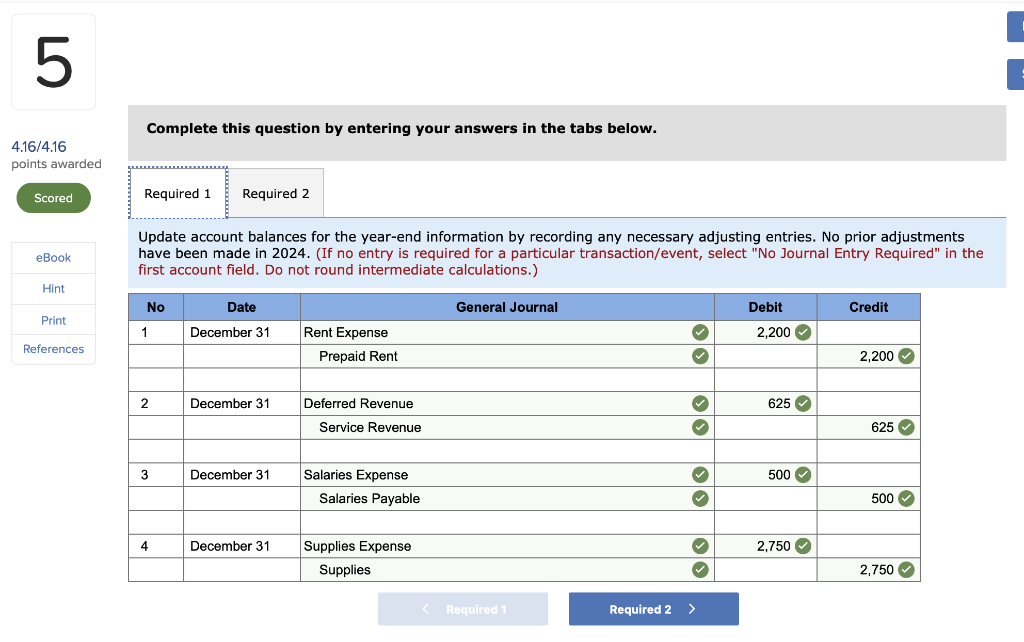Click the green check beside Service Revenue credit 625
The height and width of the screenshot is (642, 1024).
[906, 427]
